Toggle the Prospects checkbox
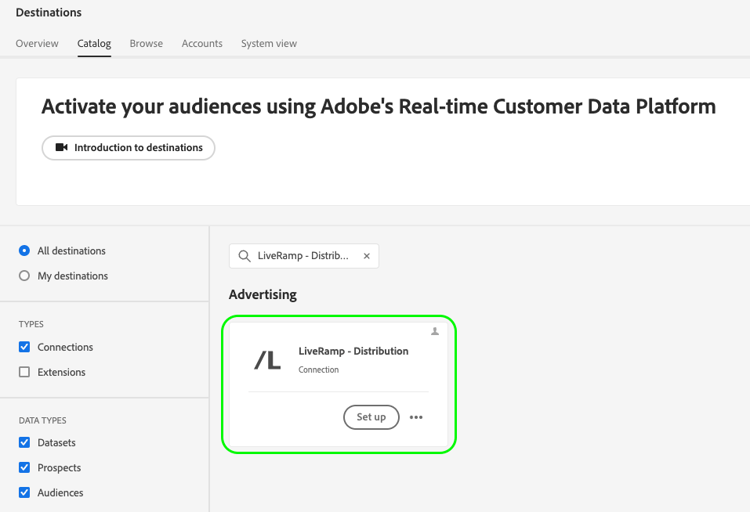This screenshot has width=750, height=512. coord(24,467)
